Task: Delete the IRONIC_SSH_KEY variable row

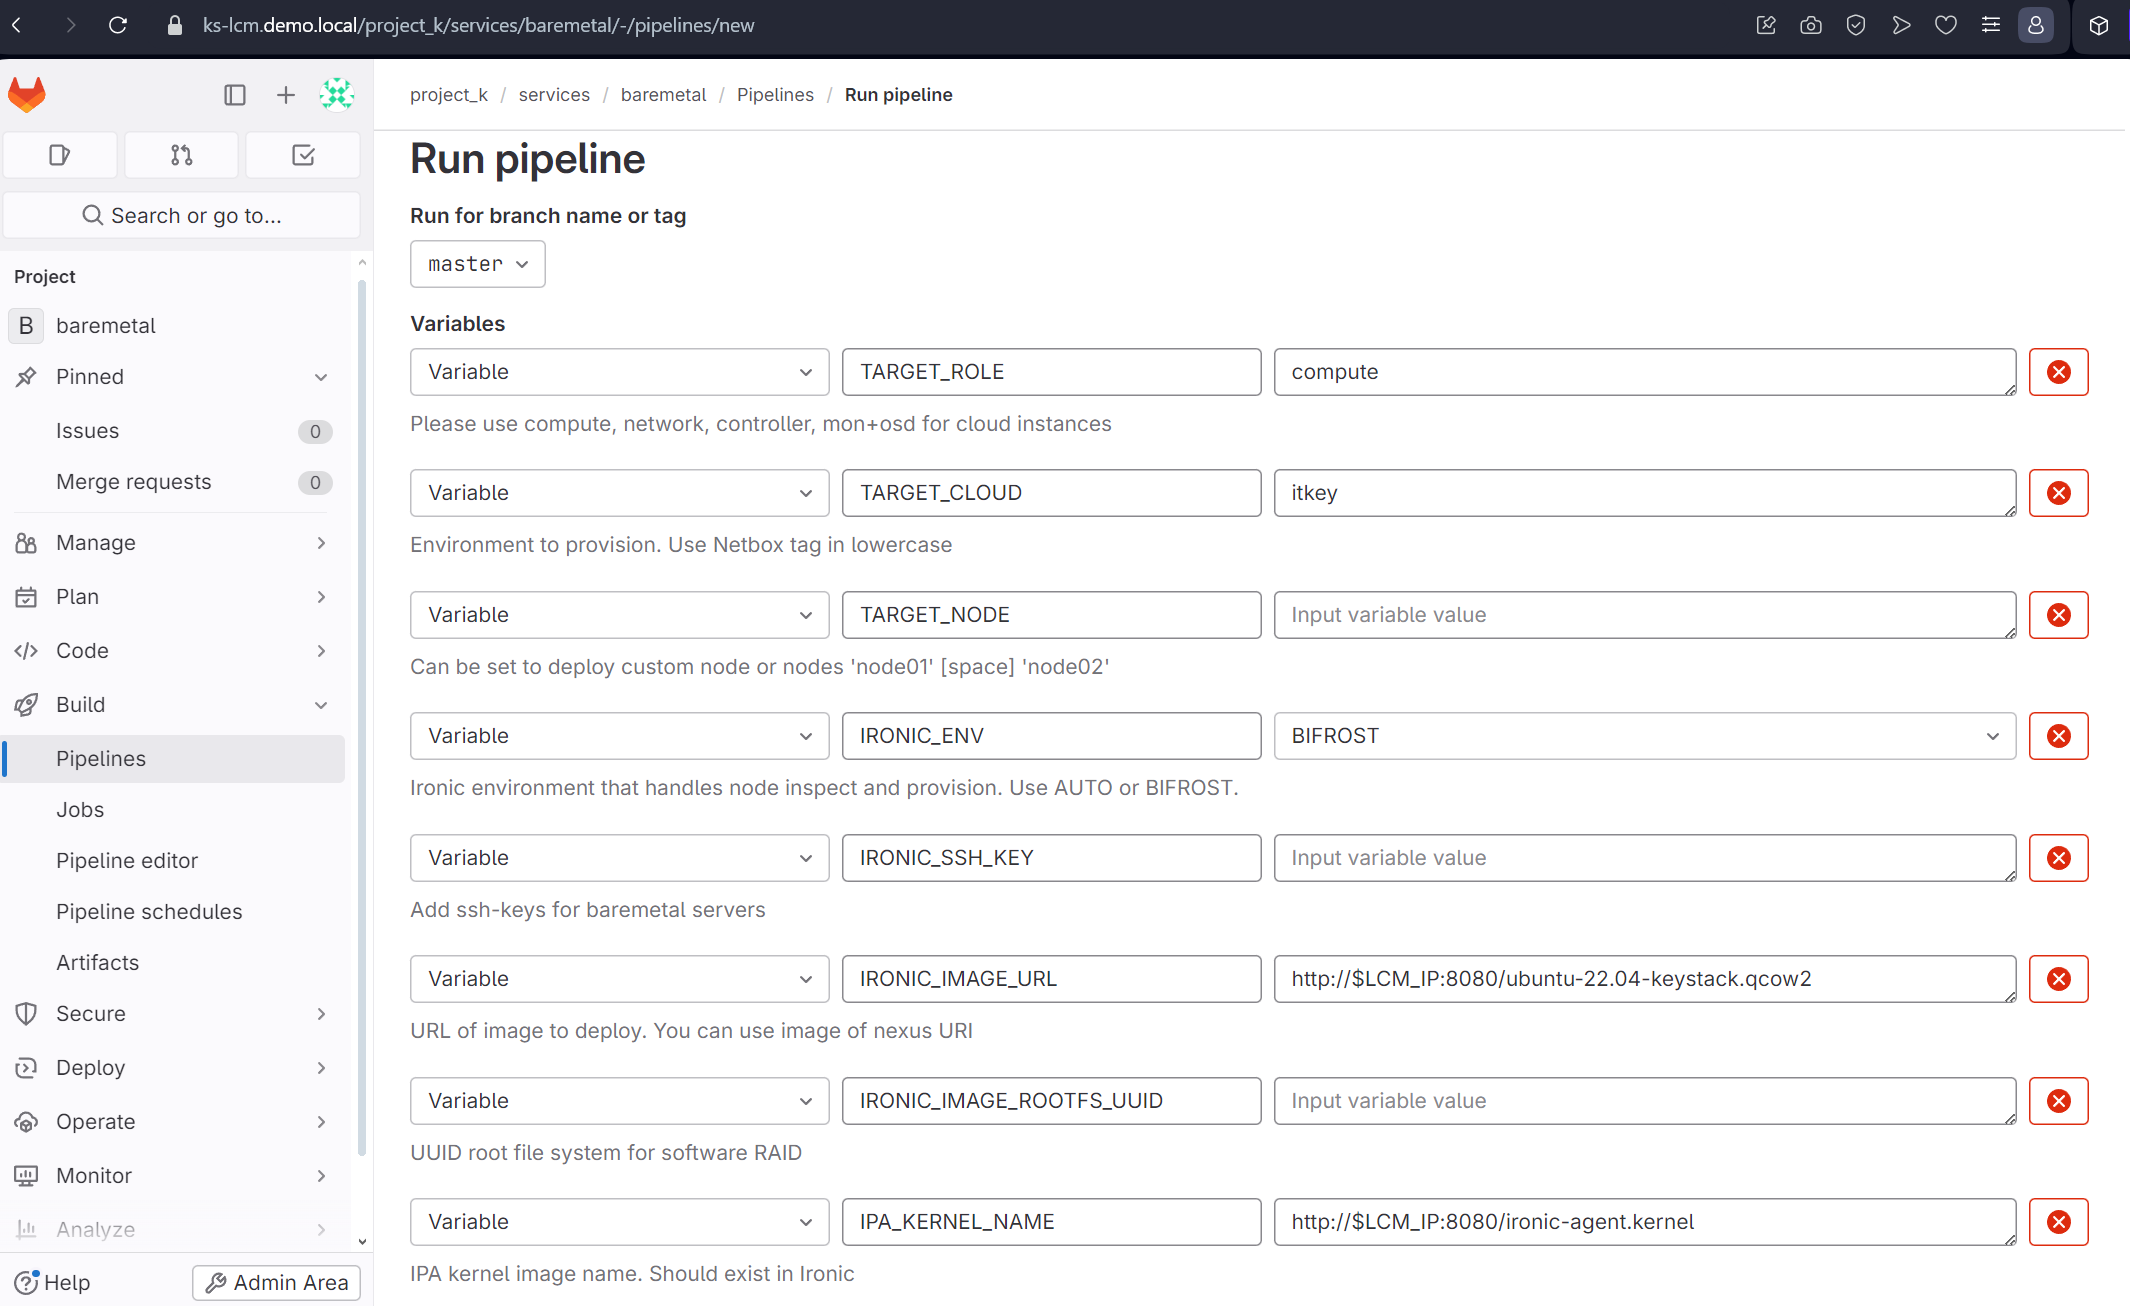Action: (2058, 858)
